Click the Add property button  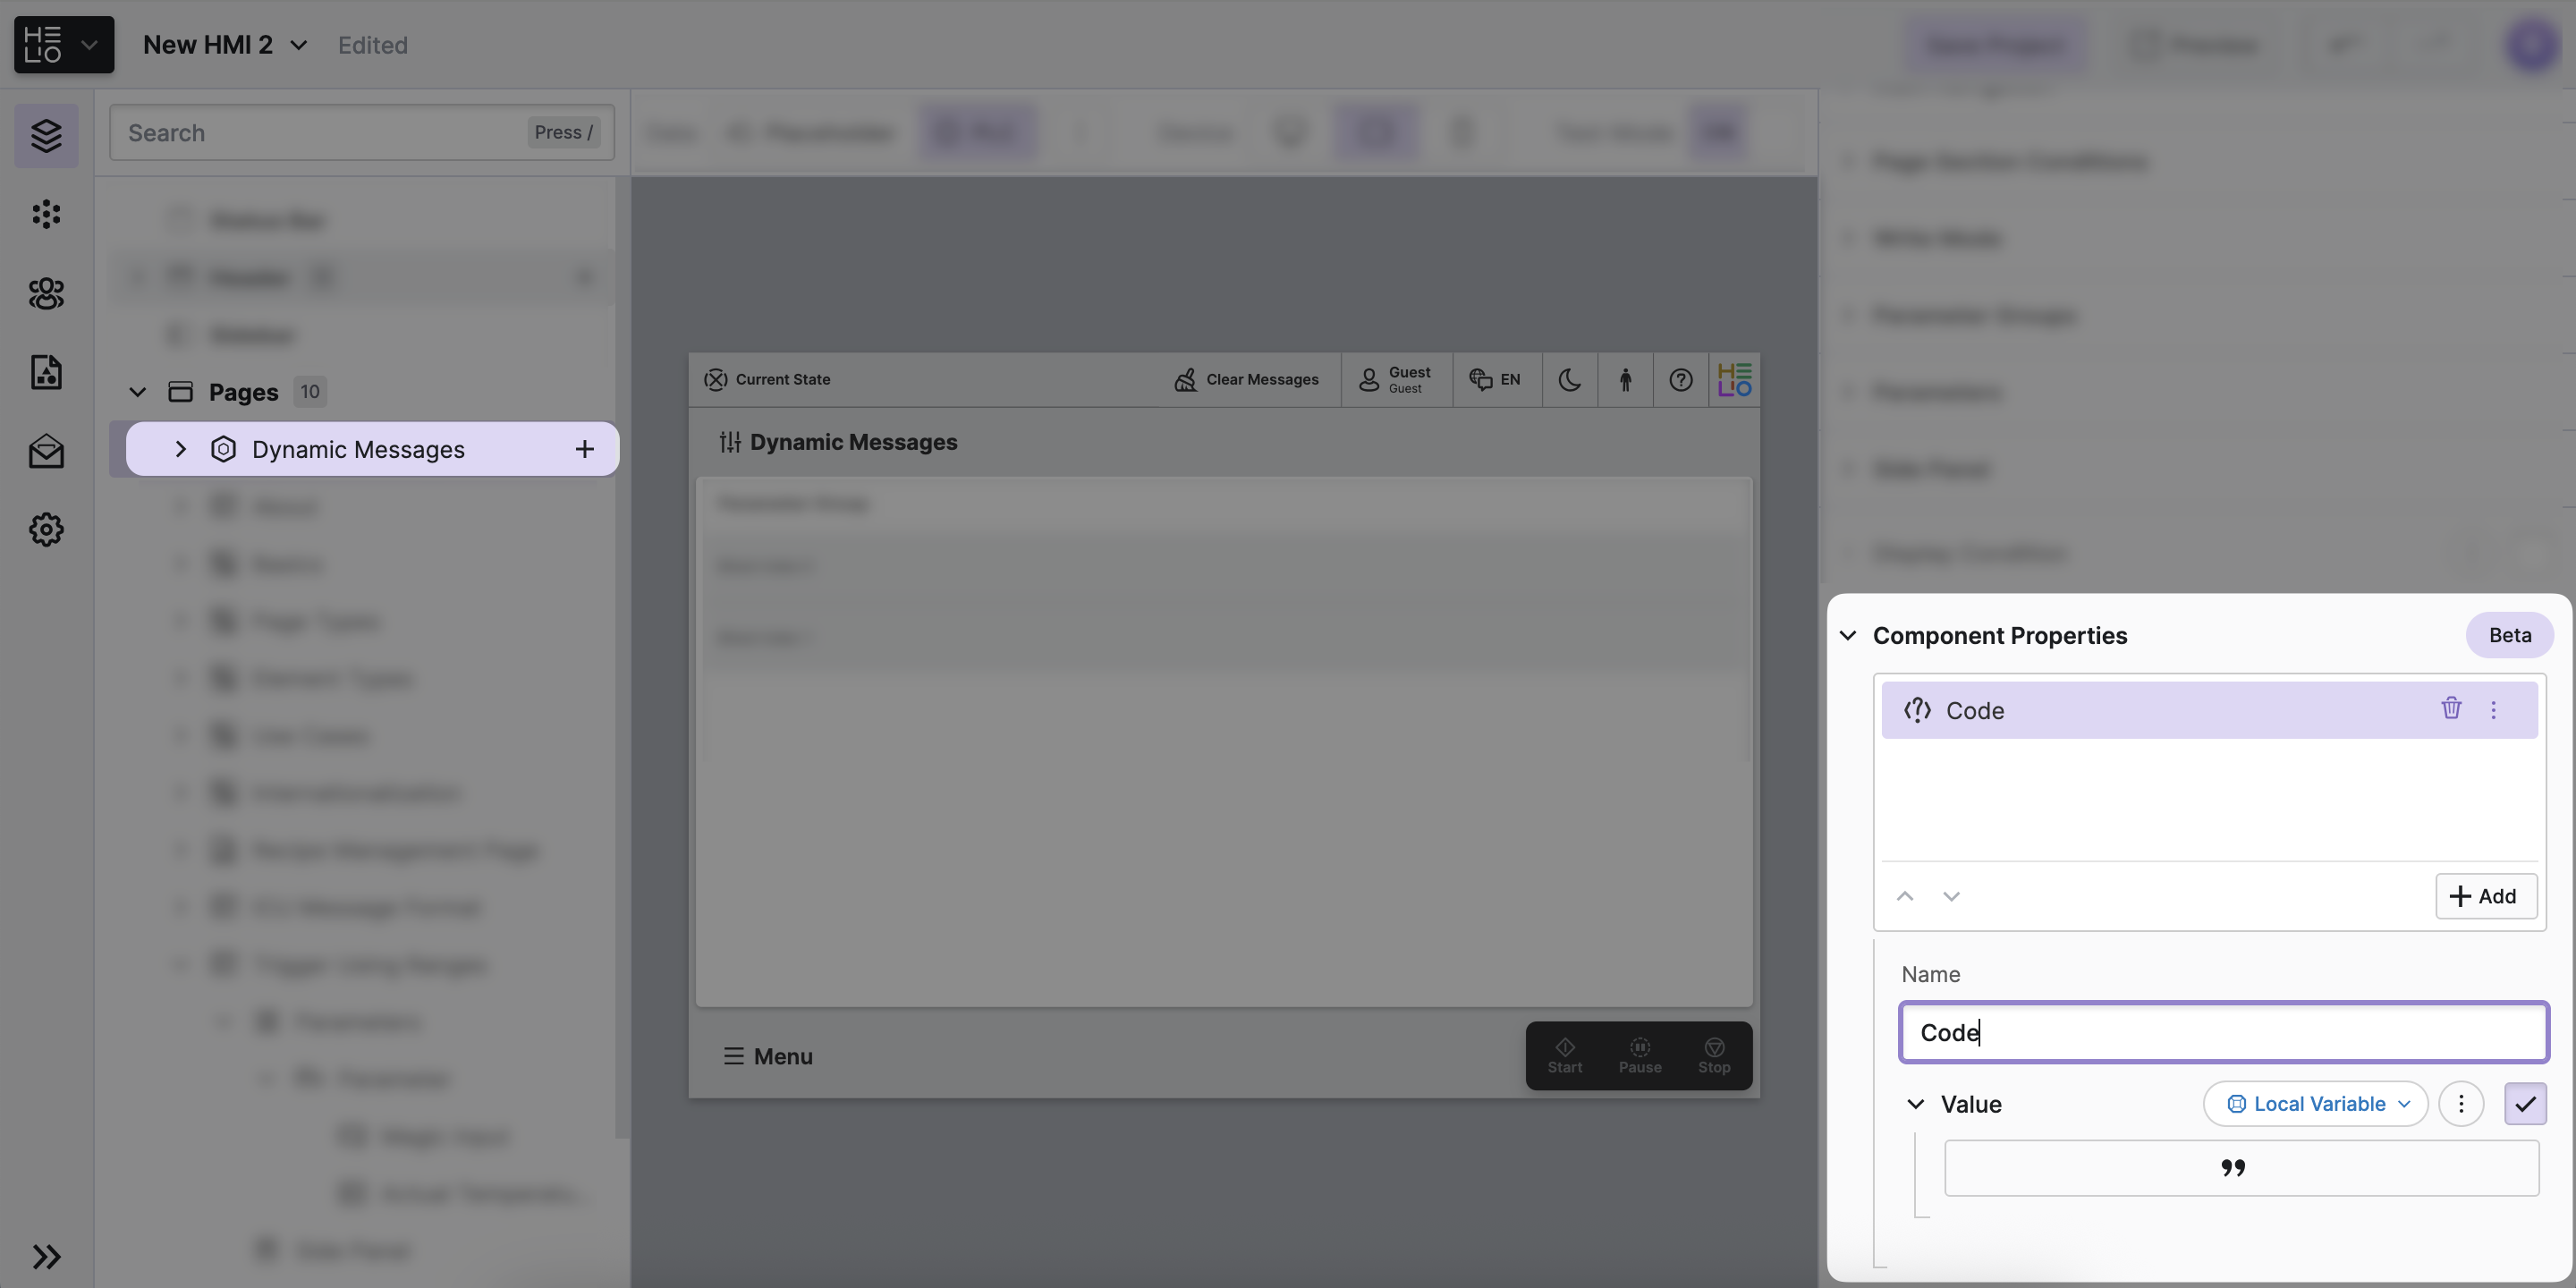coord(2485,896)
